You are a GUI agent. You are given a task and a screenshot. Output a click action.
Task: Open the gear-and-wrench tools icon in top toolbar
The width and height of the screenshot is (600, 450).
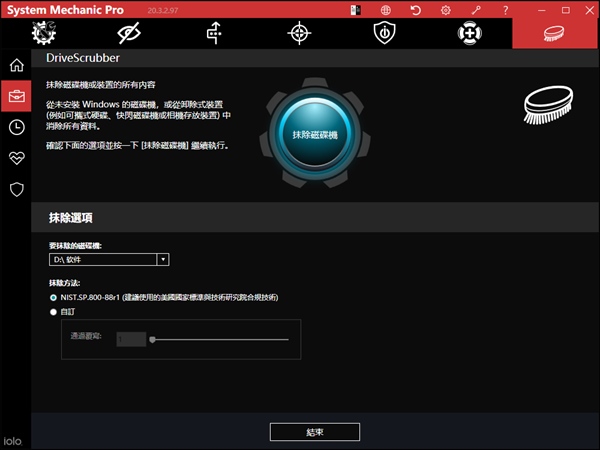point(44,33)
